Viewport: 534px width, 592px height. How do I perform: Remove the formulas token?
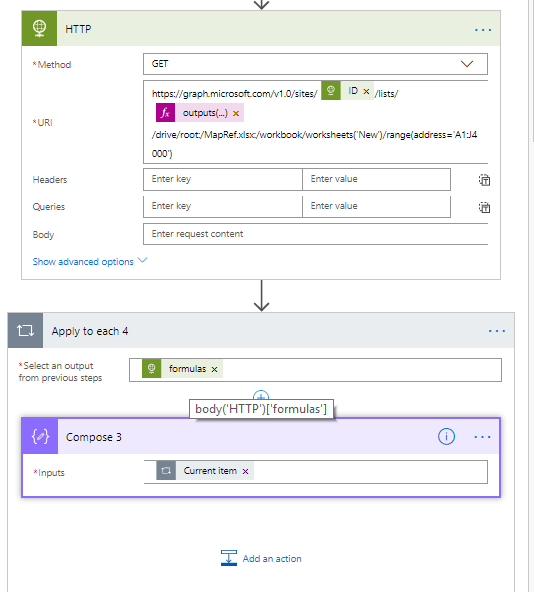tap(215, 369)
